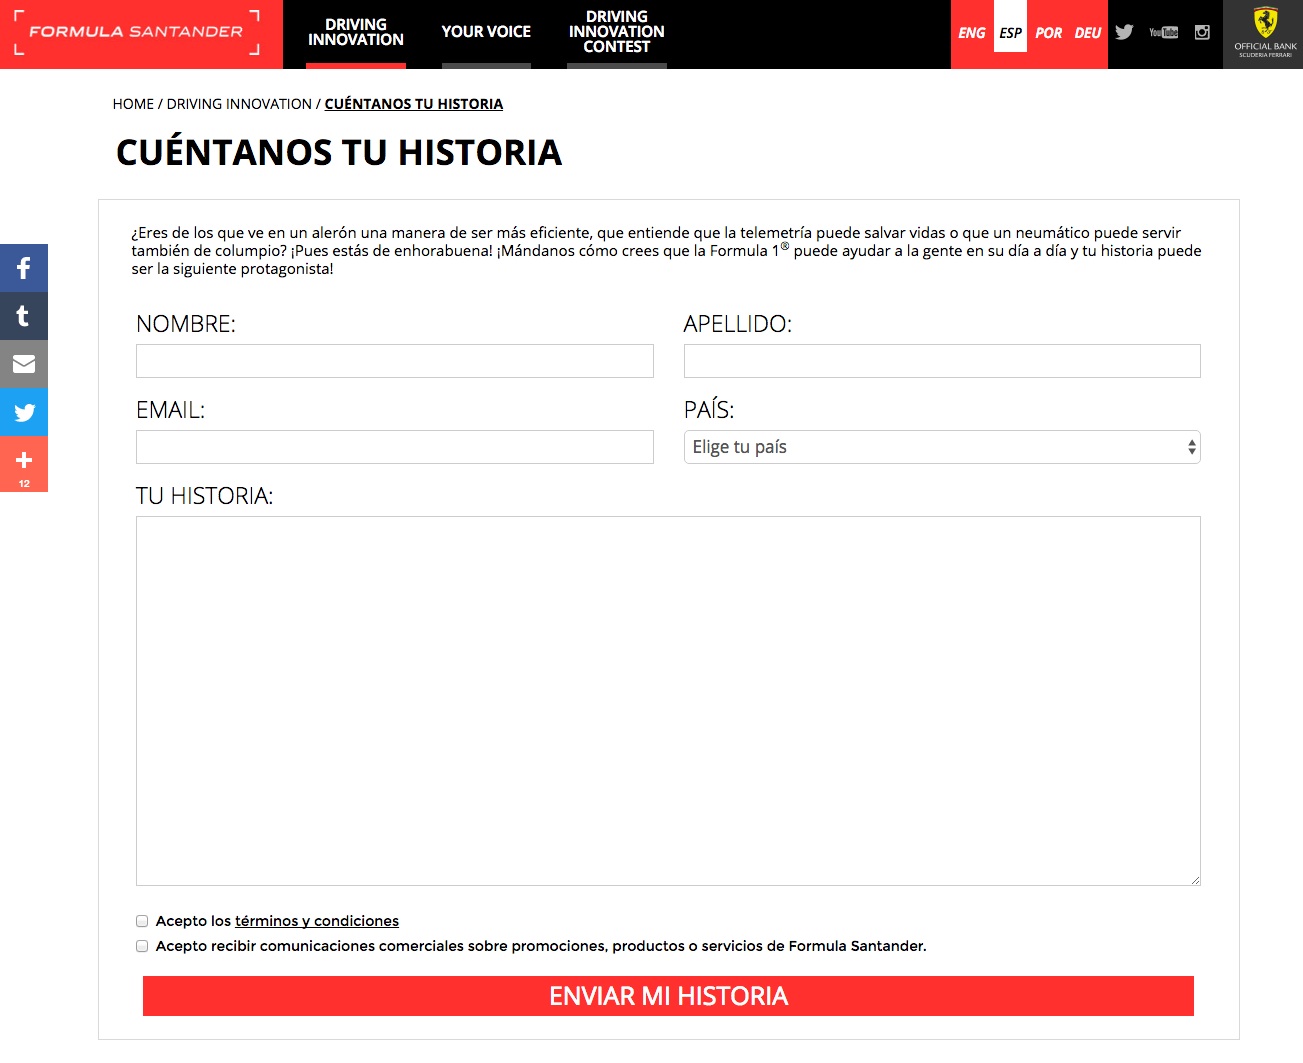Share on Twitter from the side bar
Viewport: 1303px width, 1063px height.
point(24,412)
